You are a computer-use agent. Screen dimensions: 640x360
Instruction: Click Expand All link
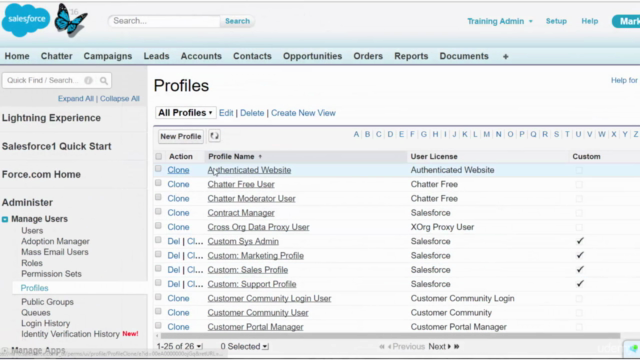point(76,99)
